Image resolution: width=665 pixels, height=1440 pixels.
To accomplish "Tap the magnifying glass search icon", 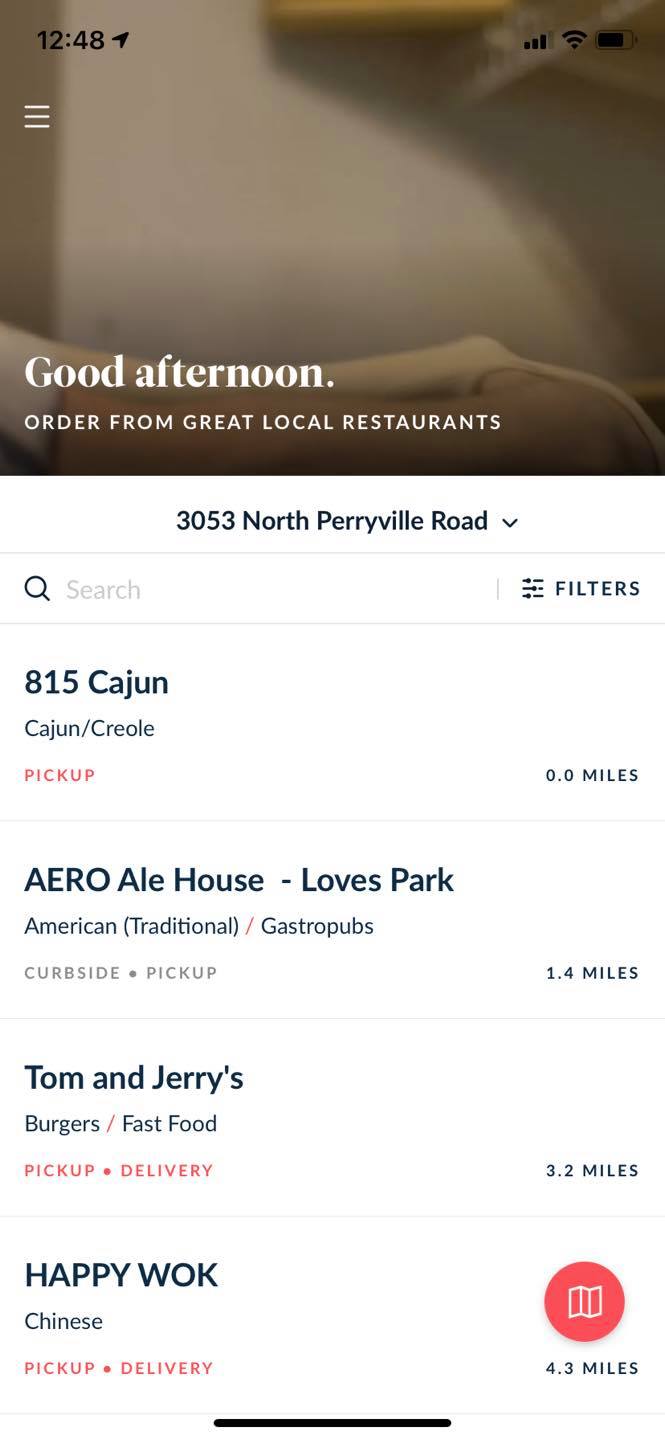I will 37,588.
